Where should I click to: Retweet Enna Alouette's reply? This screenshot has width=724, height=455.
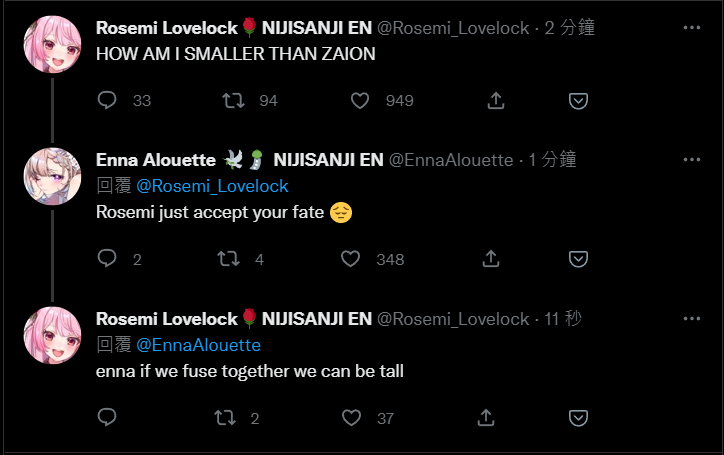(229, 259)
